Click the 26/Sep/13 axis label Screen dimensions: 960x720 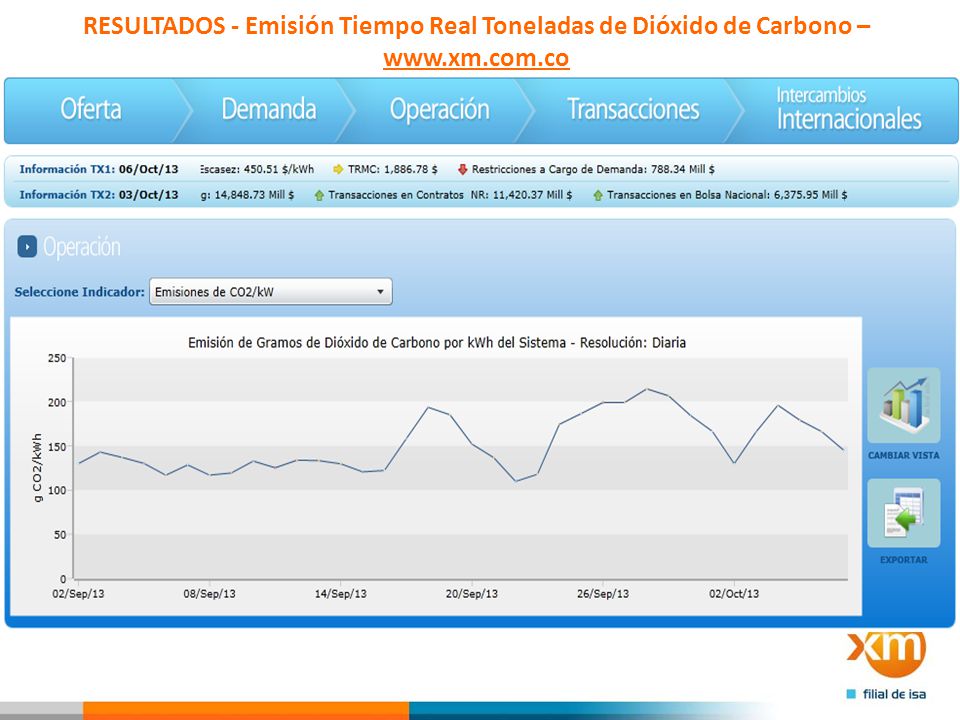click(x=602, y=594)
